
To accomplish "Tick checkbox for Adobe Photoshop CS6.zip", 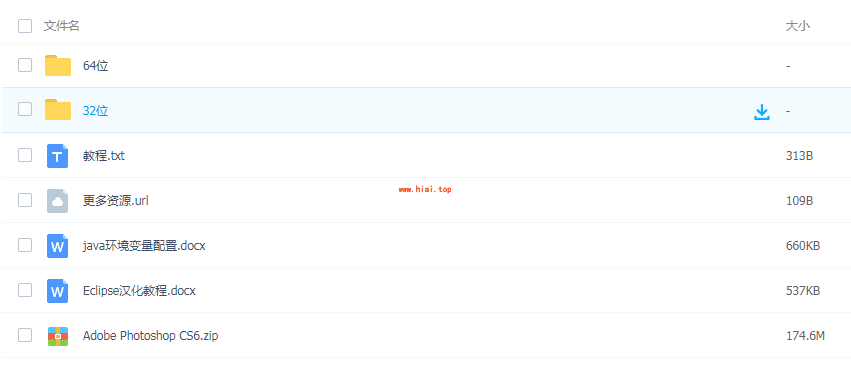I will point(25,335).
